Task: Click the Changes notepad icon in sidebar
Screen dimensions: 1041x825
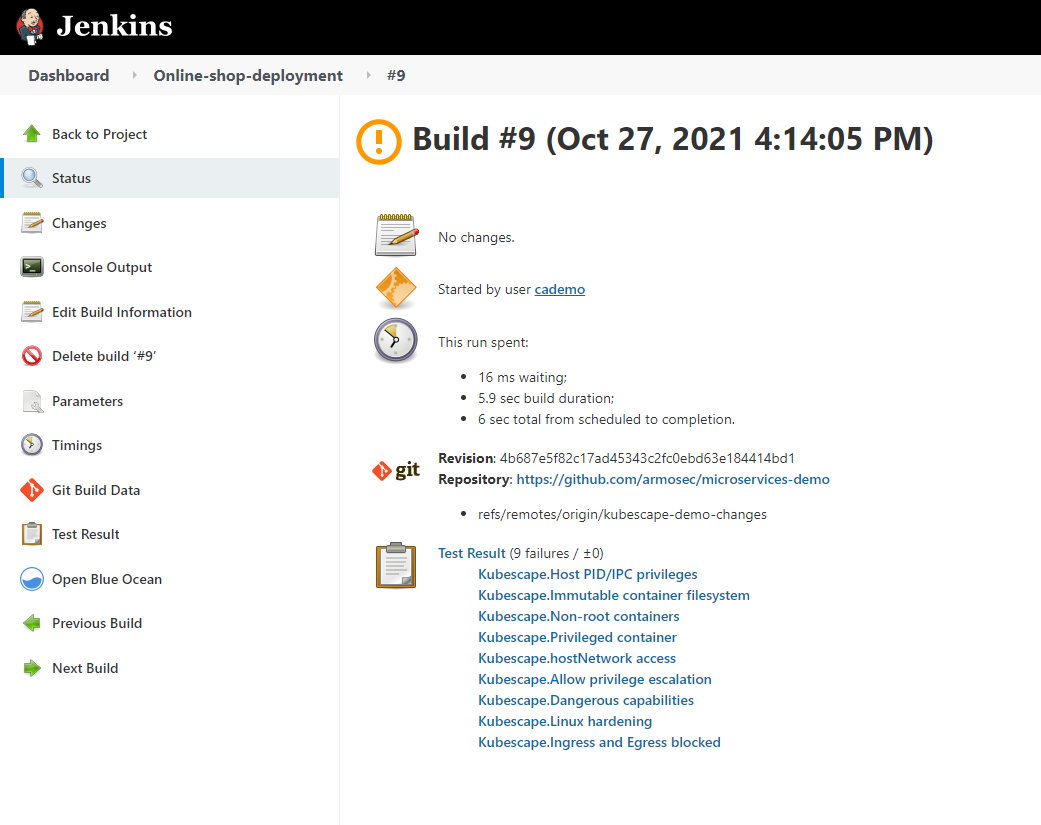Action: [x=32, y=223]
